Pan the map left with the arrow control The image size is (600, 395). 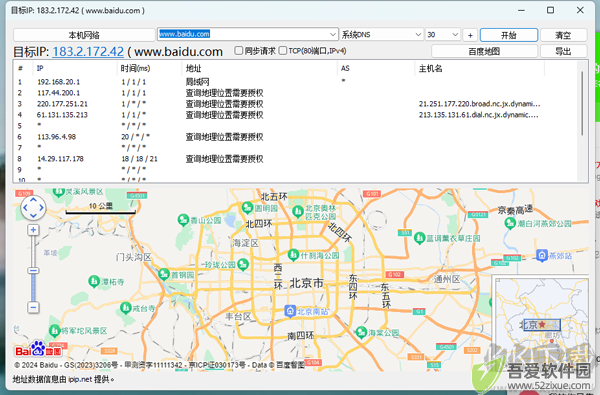[25, 208]
